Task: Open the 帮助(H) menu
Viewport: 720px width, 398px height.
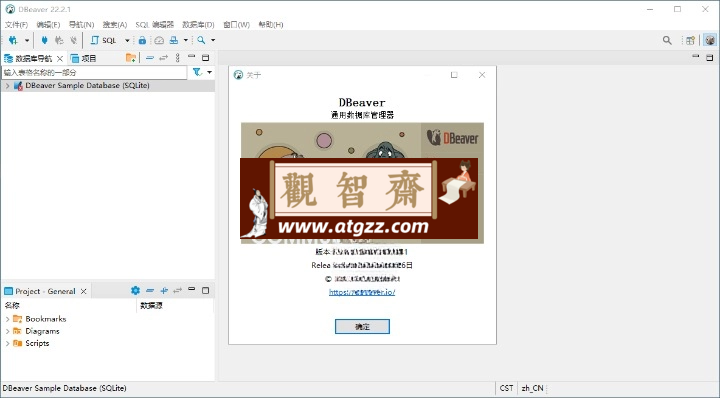Action: point(271,24)
